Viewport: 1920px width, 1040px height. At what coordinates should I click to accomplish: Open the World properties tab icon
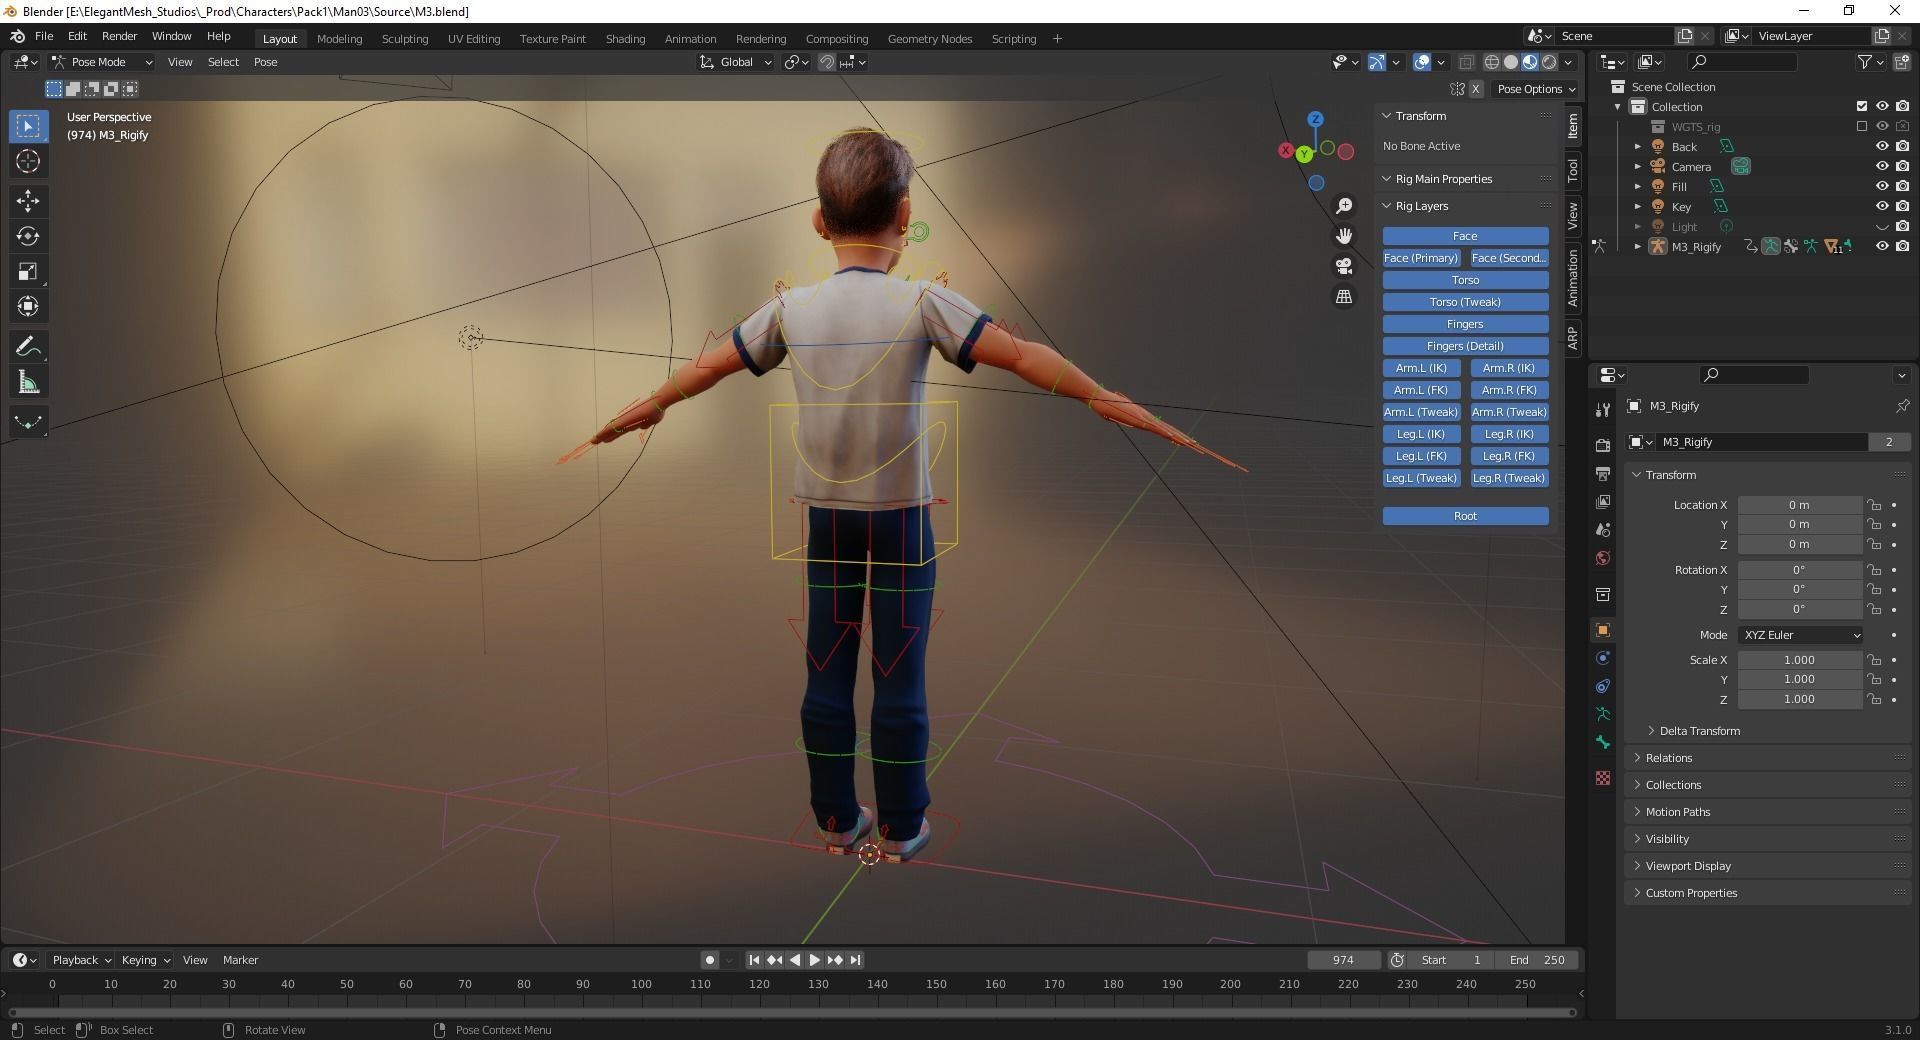click(1603, 558)
